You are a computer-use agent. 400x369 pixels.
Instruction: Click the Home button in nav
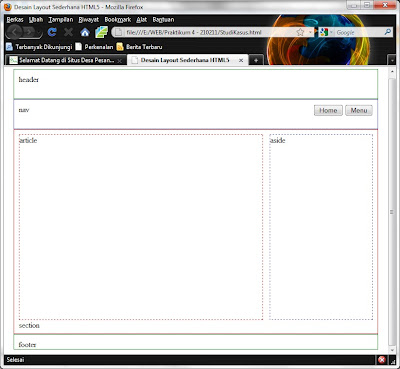tap(328, 110)
